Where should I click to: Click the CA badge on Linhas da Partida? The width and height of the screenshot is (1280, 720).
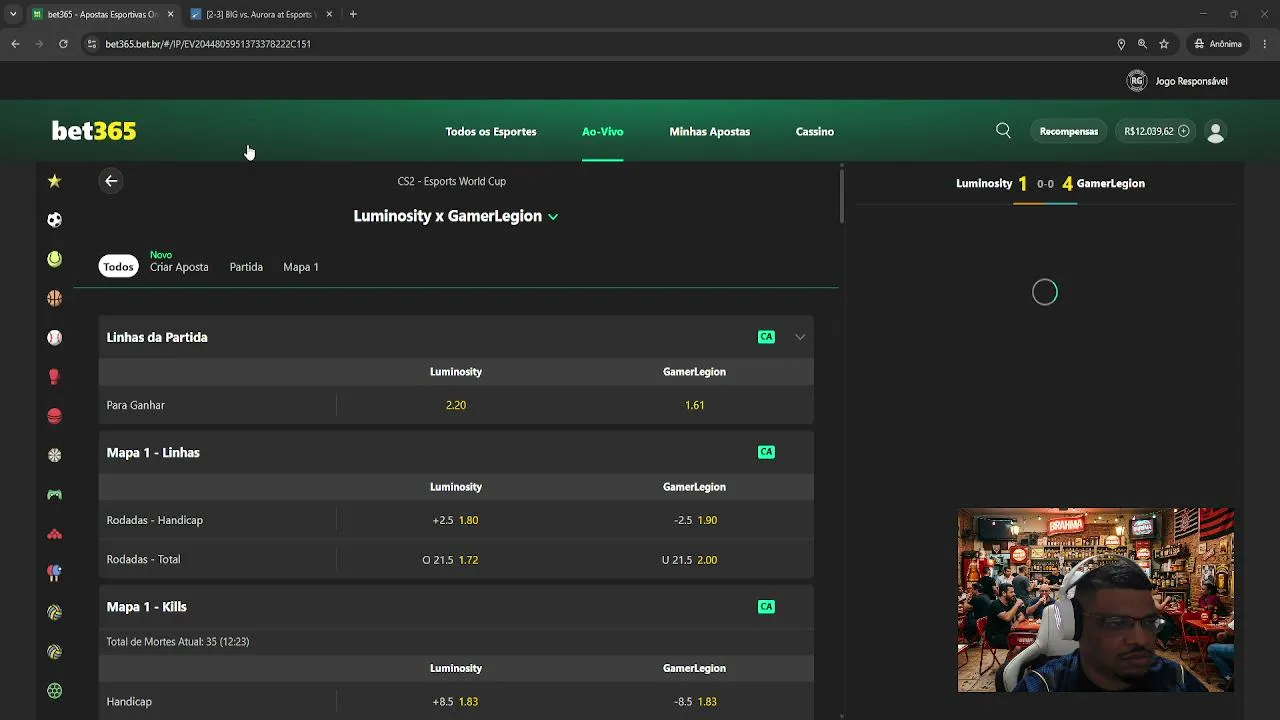click(766, 337)
